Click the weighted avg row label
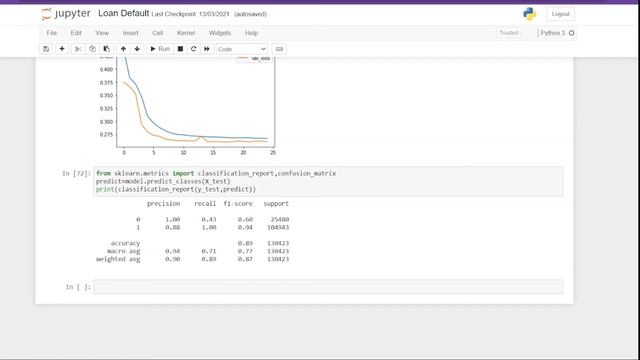 tap(118, 259)
